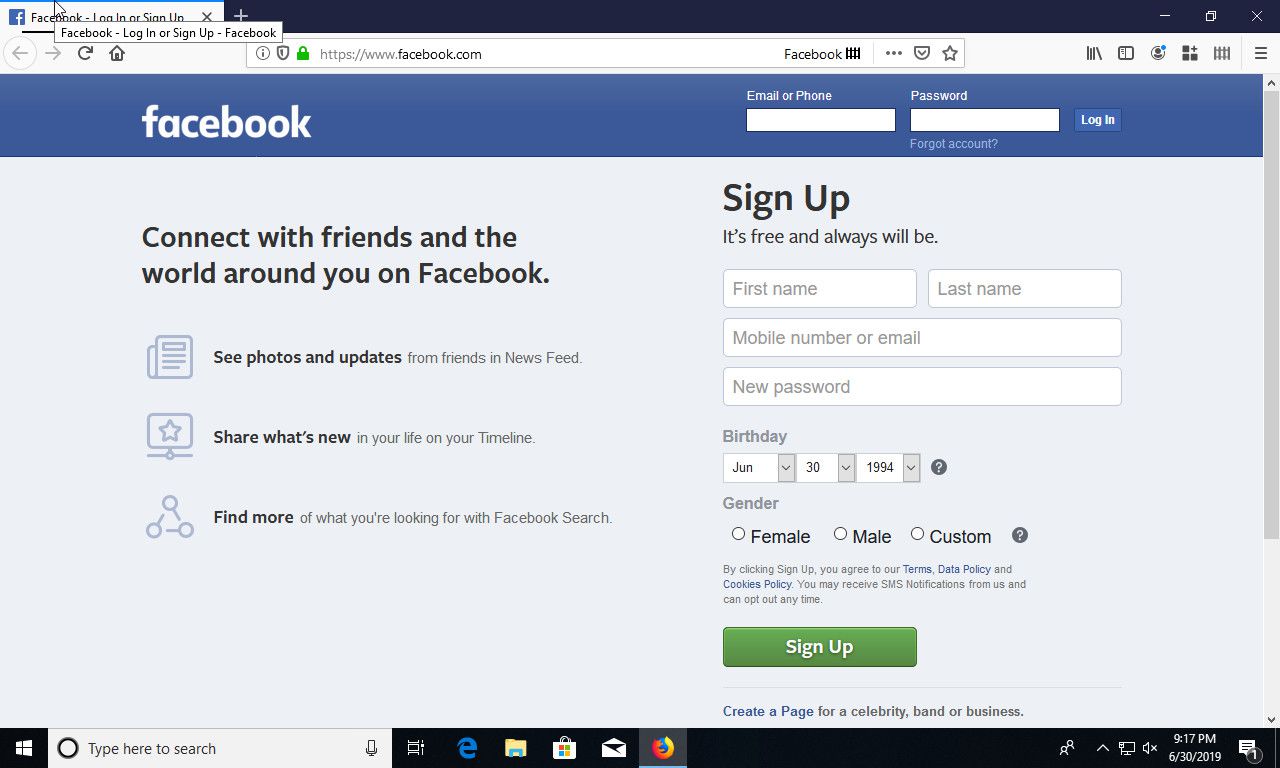Open the Firefox Library icon
The width and height of the screenshot is (1280, 768).
click(1094, 54)
